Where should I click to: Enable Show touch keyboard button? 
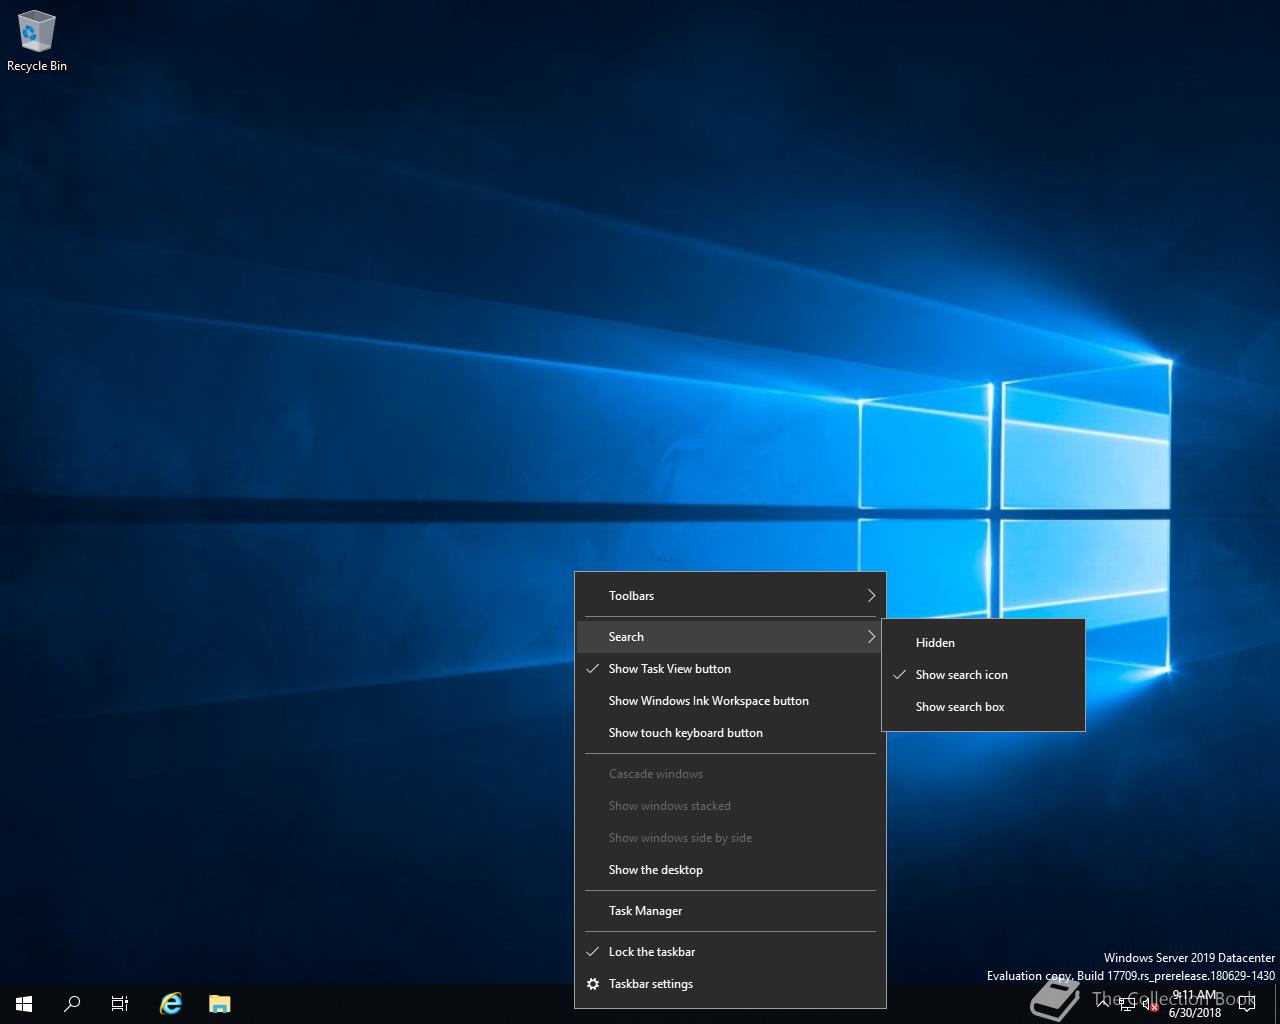point(731,733)
